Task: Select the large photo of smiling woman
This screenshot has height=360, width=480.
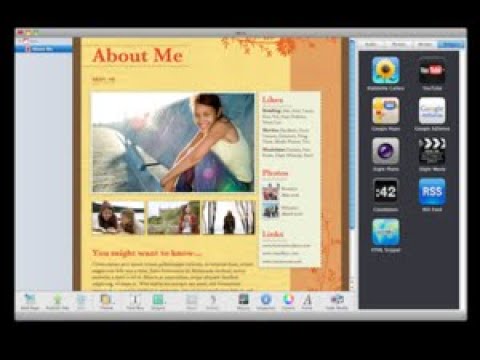Action: coord(173,143)
